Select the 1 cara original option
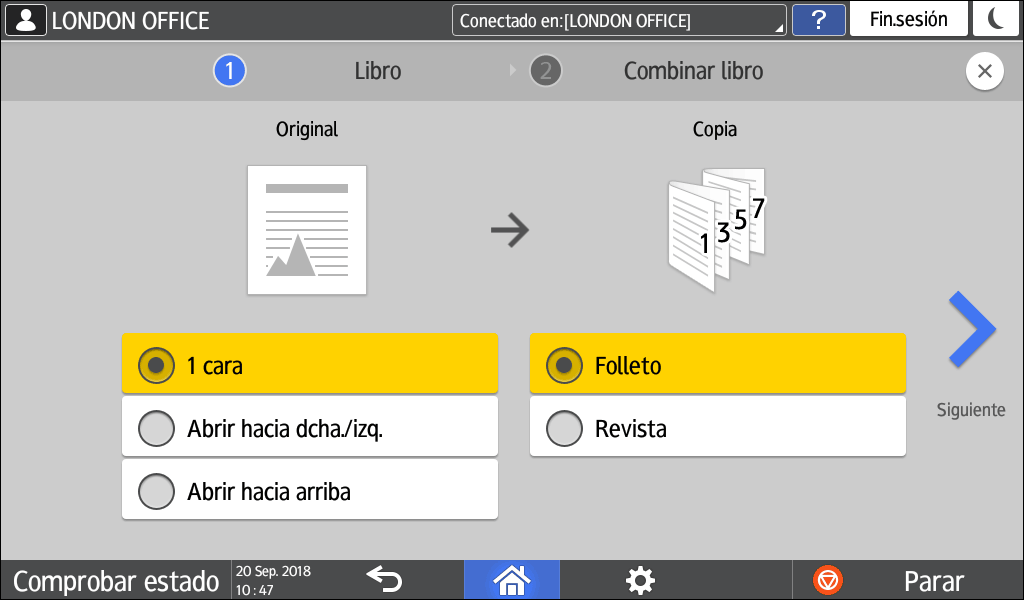This screenshot has width=1024, height=600. coord(309,365)
